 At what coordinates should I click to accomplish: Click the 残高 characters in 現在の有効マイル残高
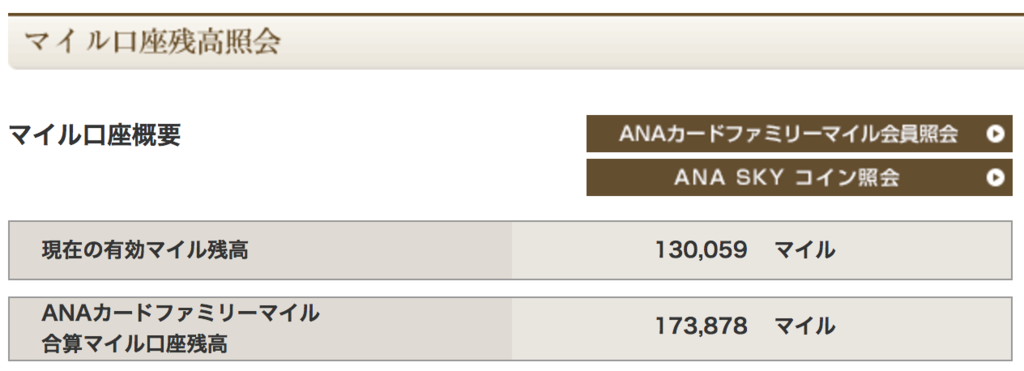coord(228,250)
